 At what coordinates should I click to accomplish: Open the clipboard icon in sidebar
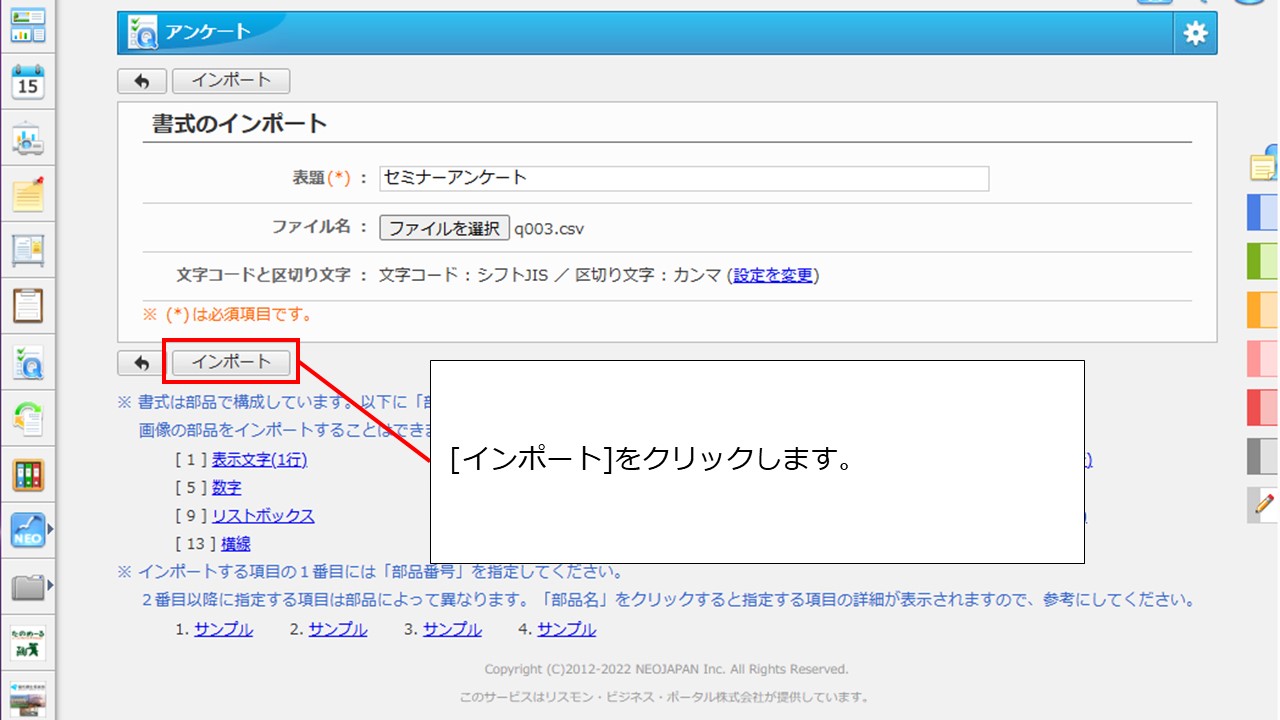click(28, 304)
